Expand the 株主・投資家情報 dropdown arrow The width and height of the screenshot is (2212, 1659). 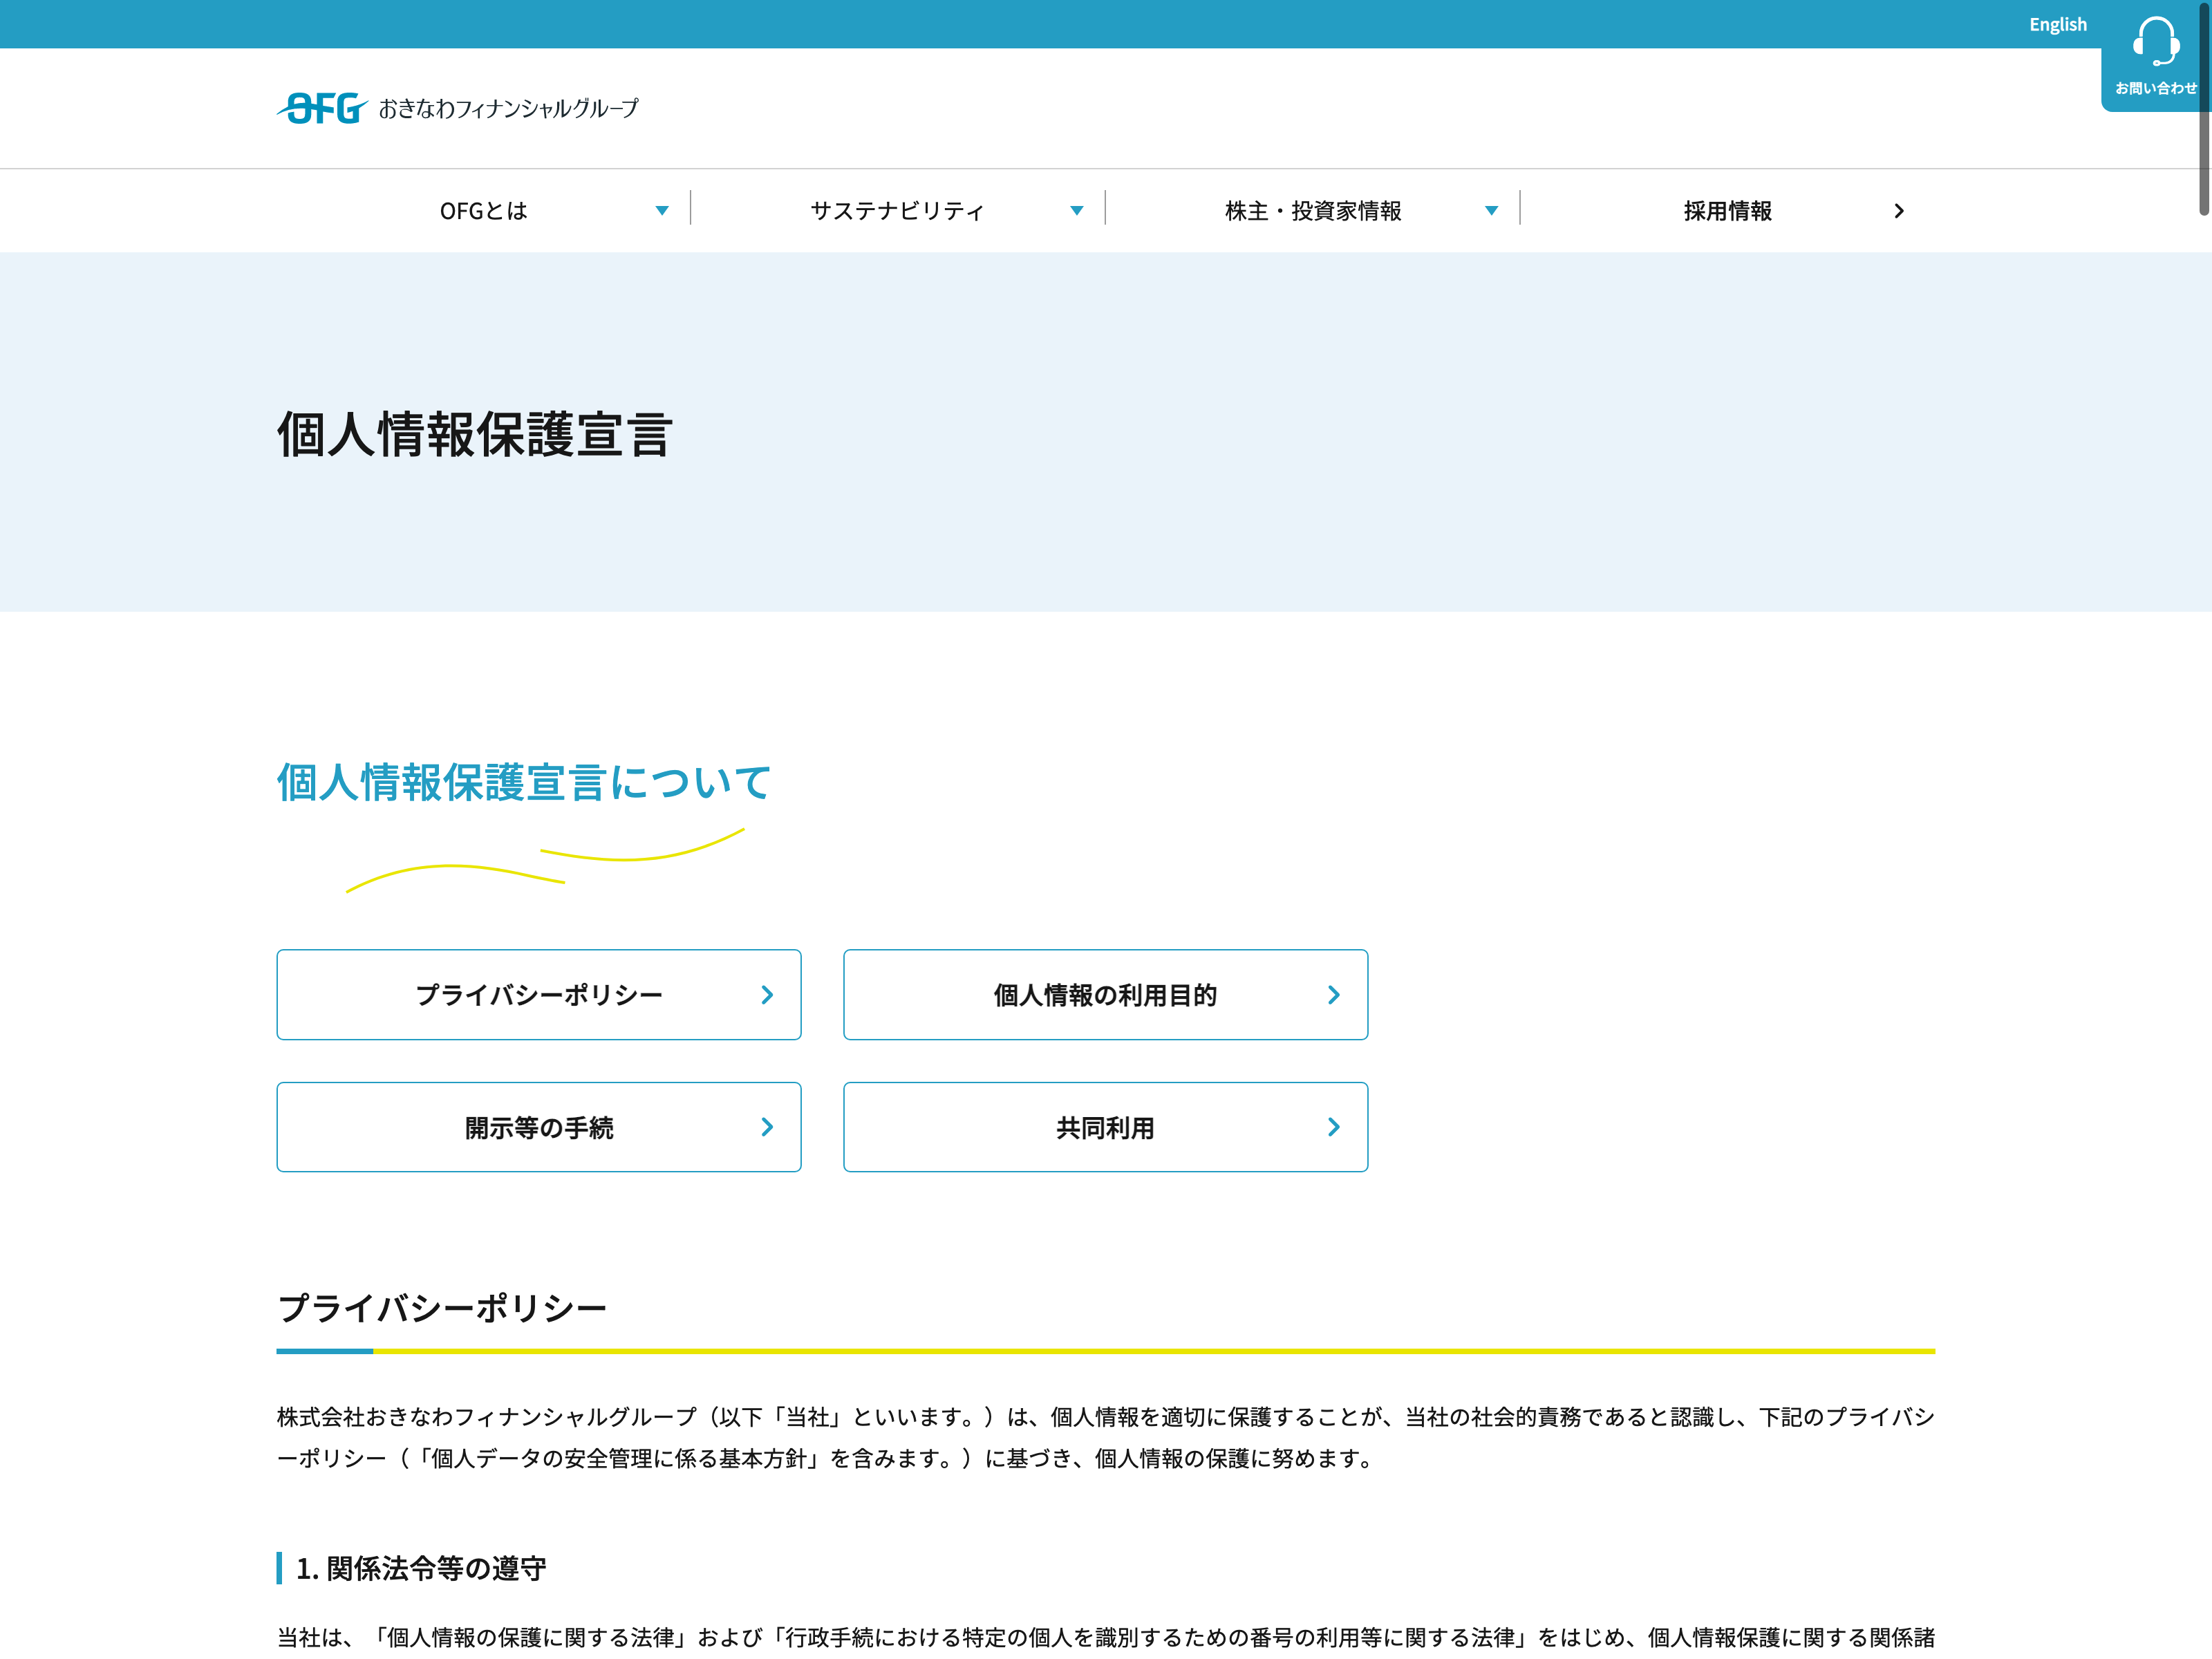pyautogui.click(x=1491, y=211)
